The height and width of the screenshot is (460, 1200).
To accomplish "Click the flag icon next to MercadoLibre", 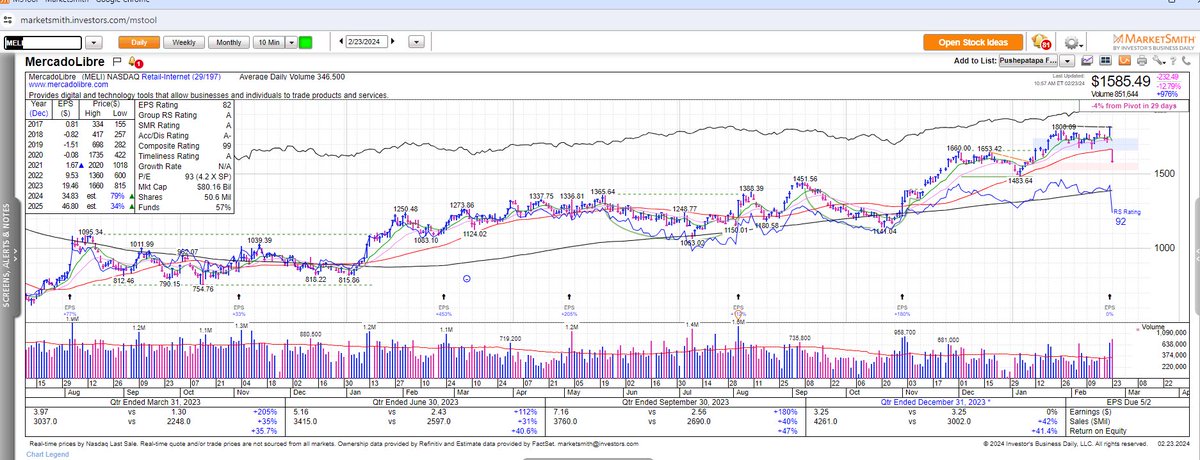I will coord(117,60).
